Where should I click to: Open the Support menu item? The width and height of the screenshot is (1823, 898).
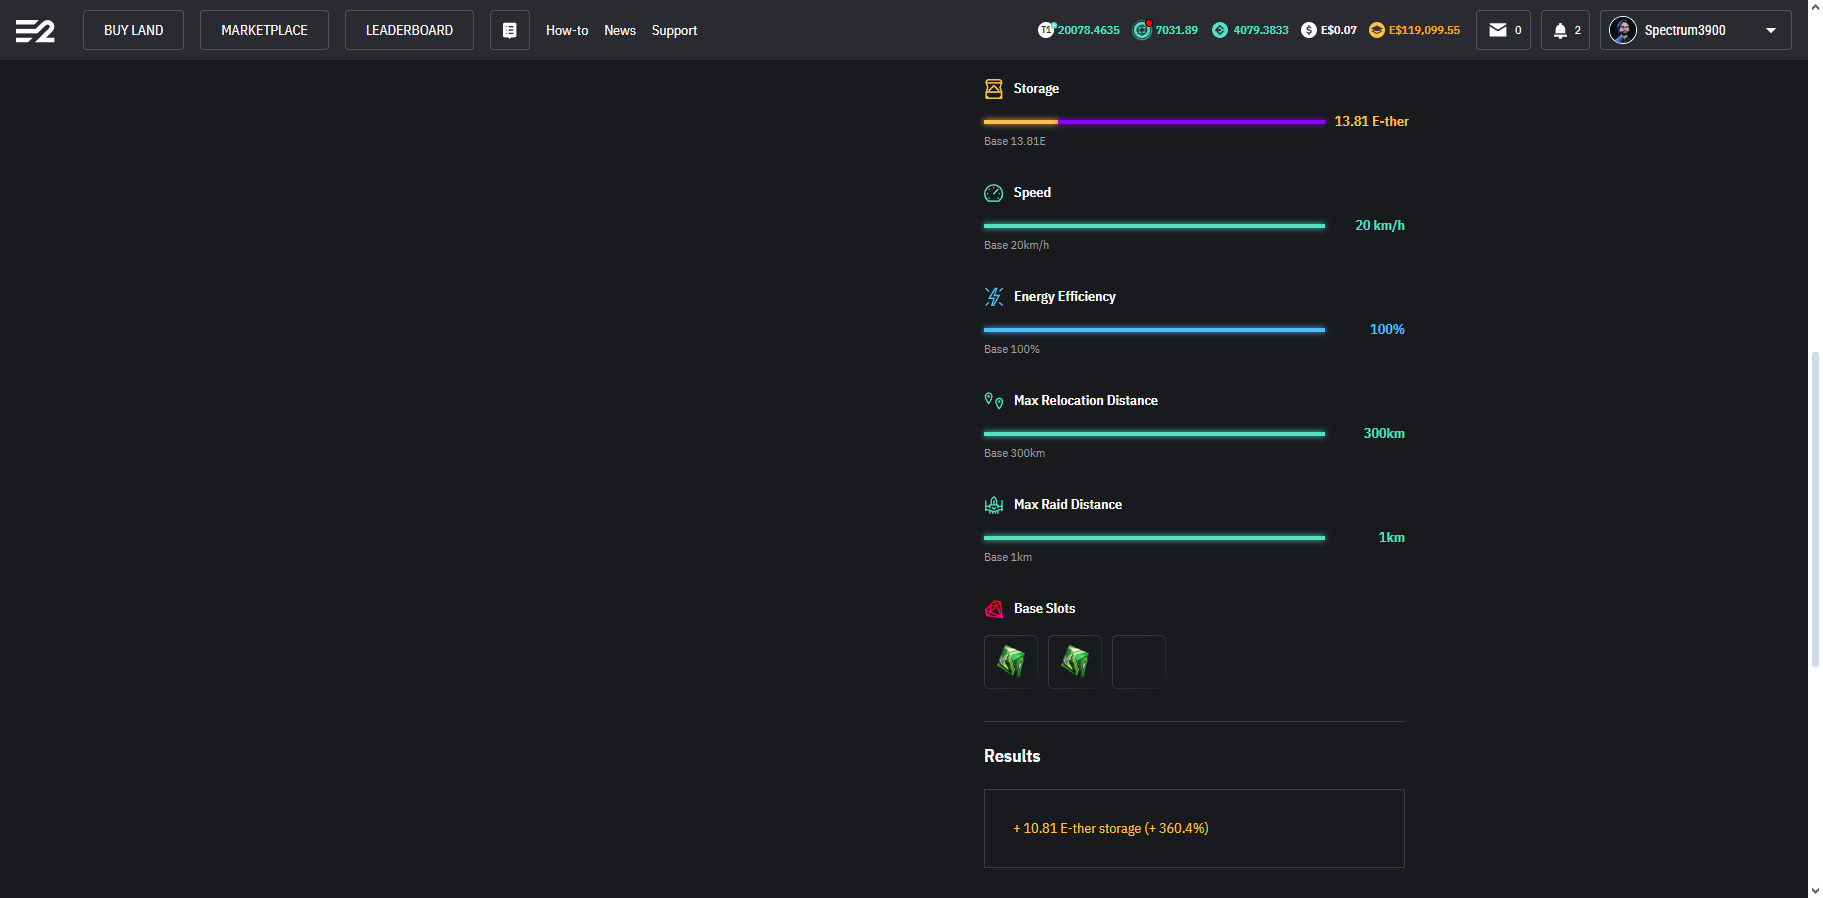[x=674, y=30]
